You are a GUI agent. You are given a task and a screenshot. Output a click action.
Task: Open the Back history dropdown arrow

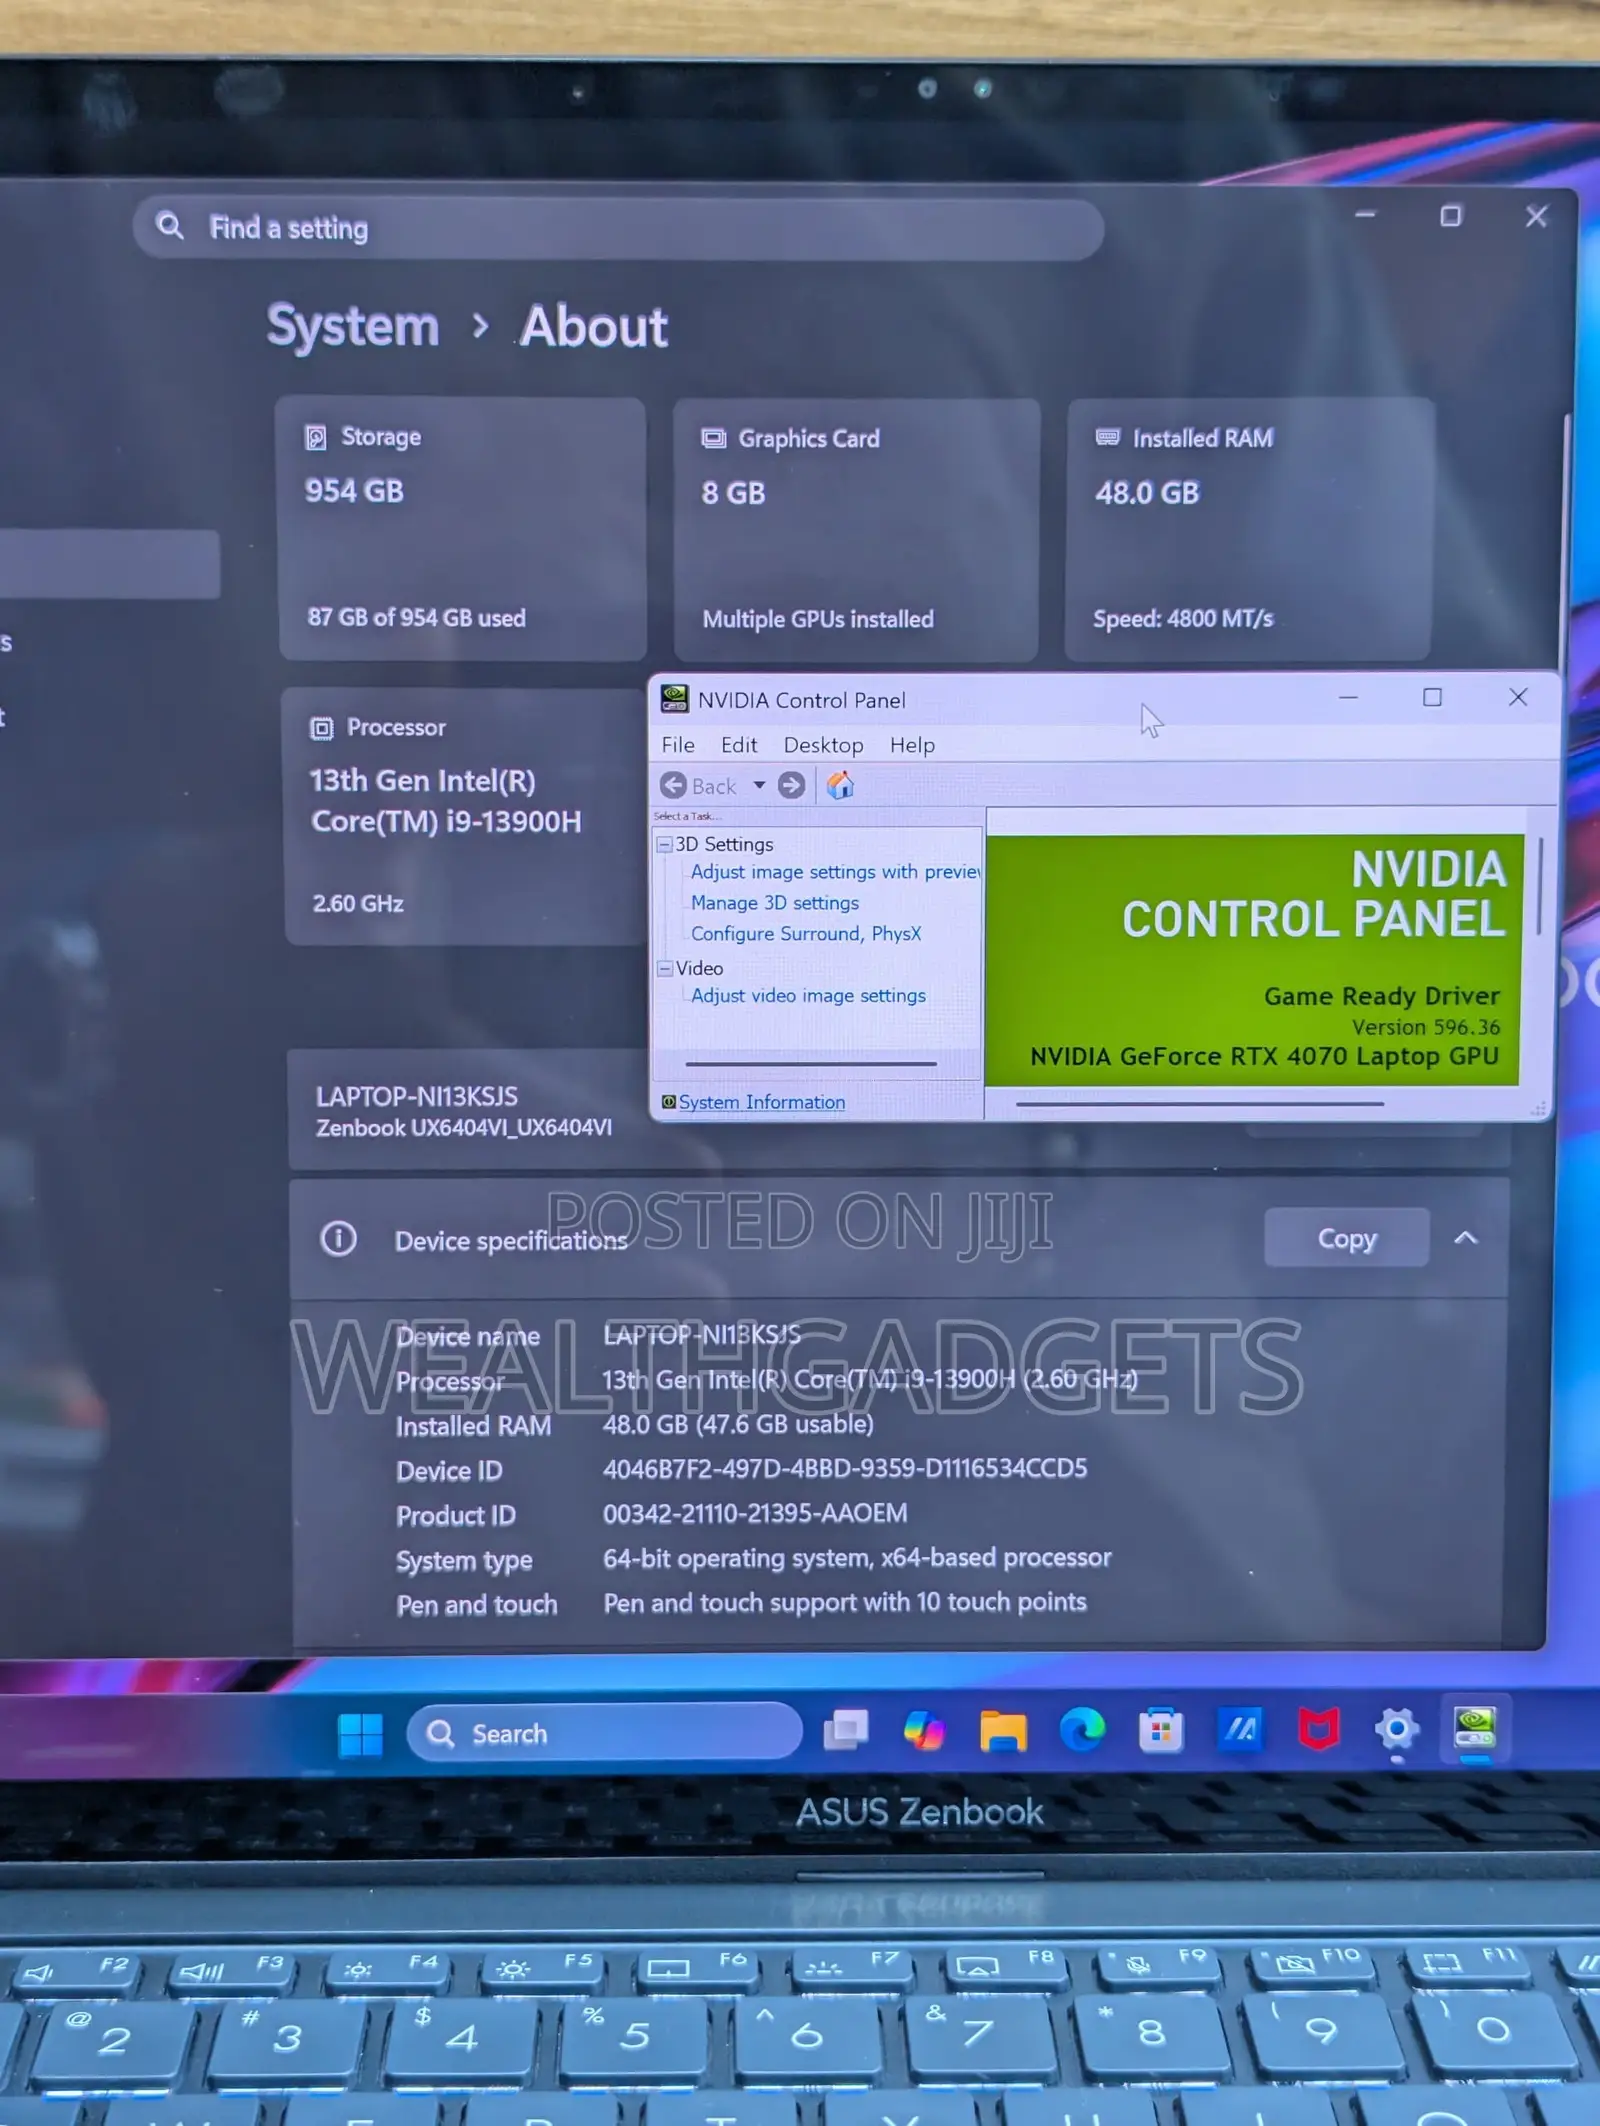click(759, 786)
